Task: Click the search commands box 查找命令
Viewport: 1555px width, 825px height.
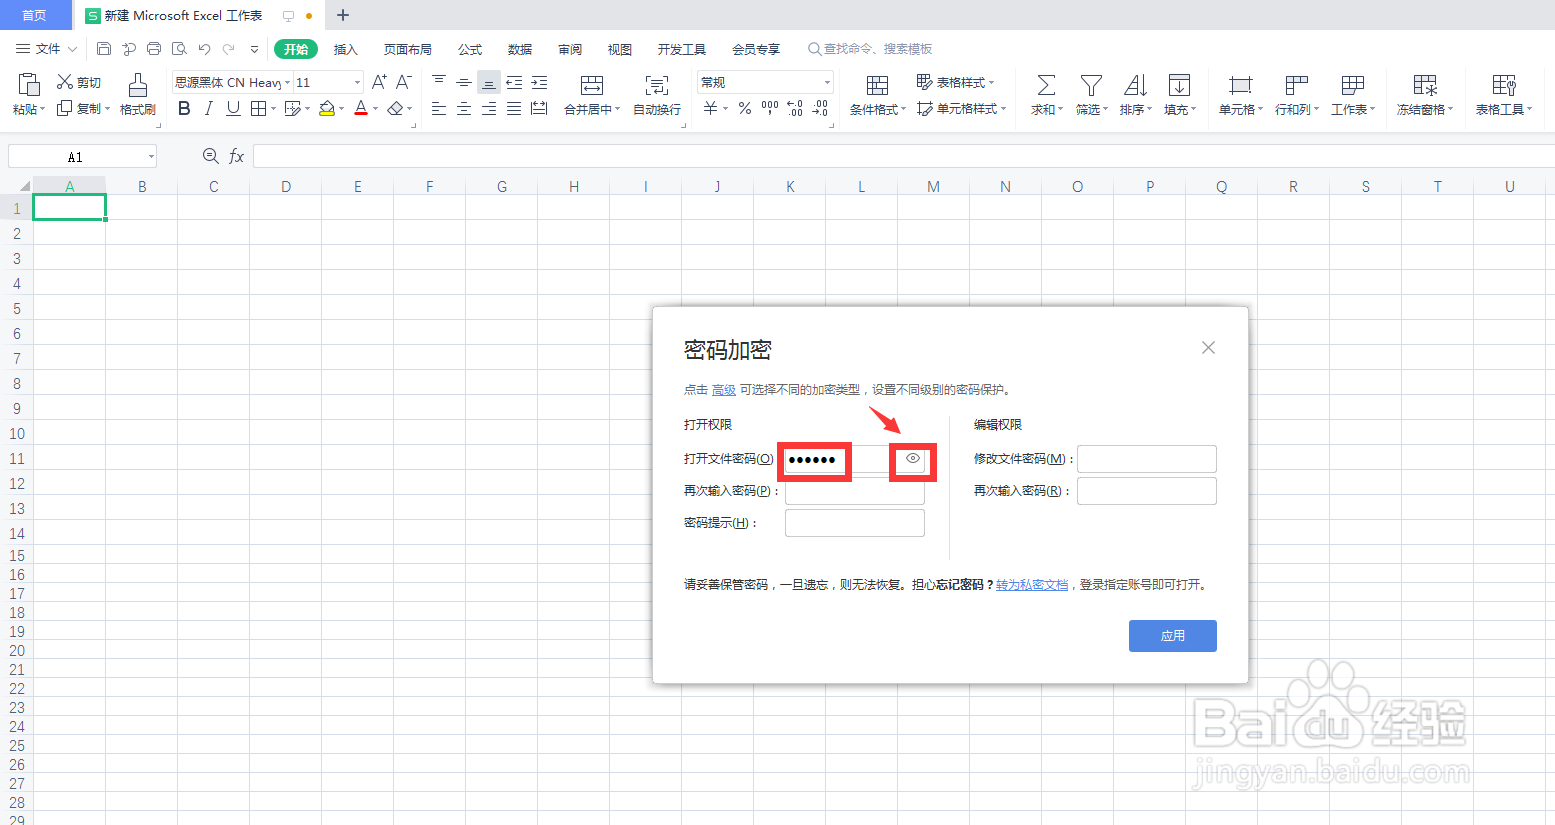Action: click(x=871, y=49)
